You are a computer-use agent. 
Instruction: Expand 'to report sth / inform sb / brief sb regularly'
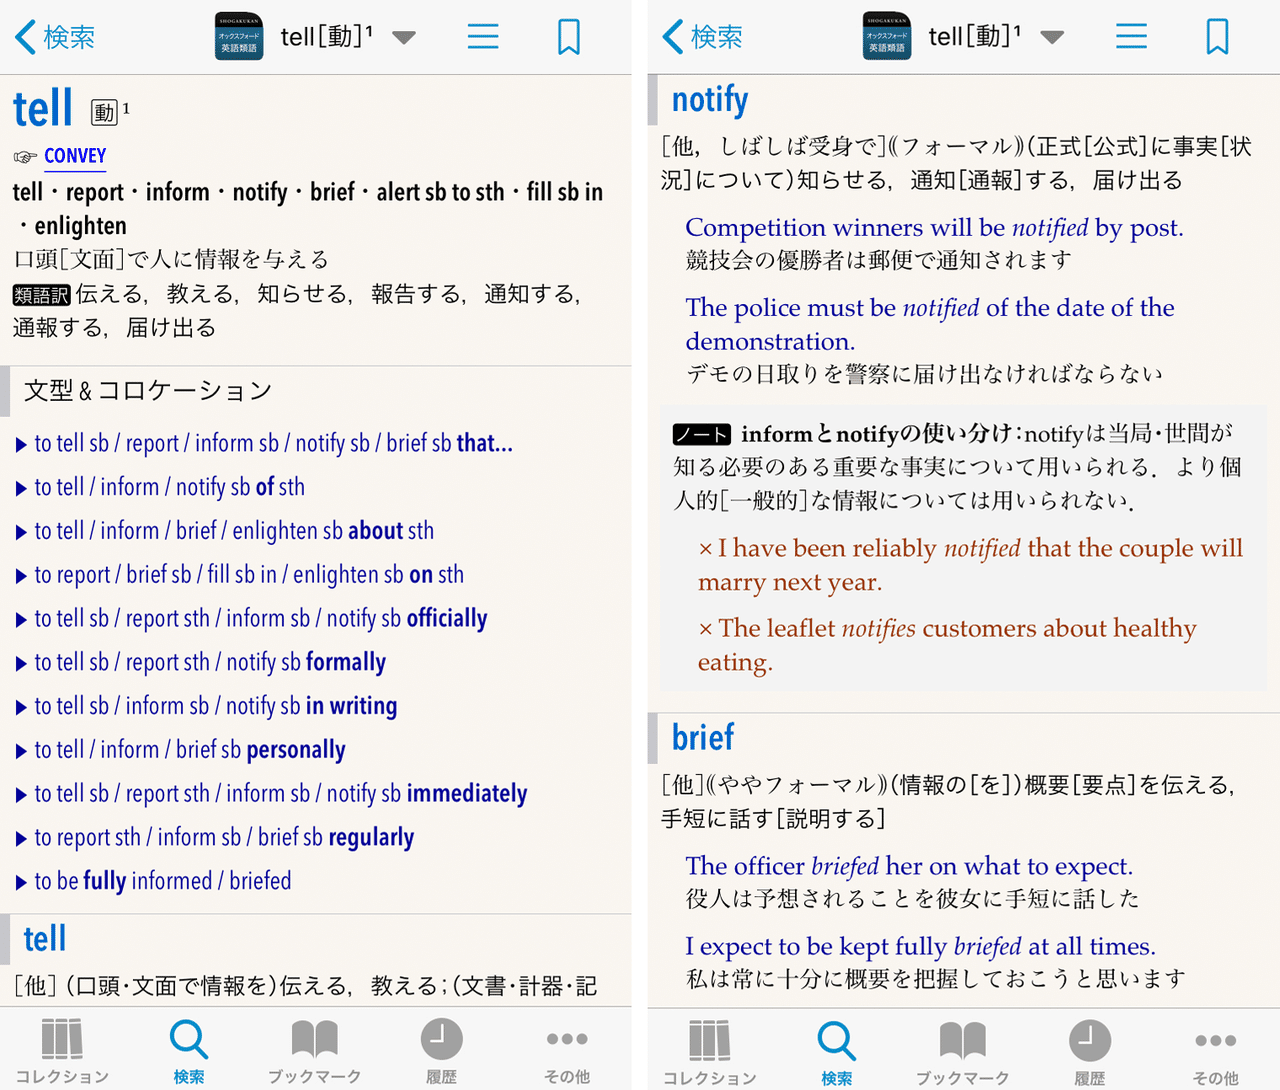(214, 837)
